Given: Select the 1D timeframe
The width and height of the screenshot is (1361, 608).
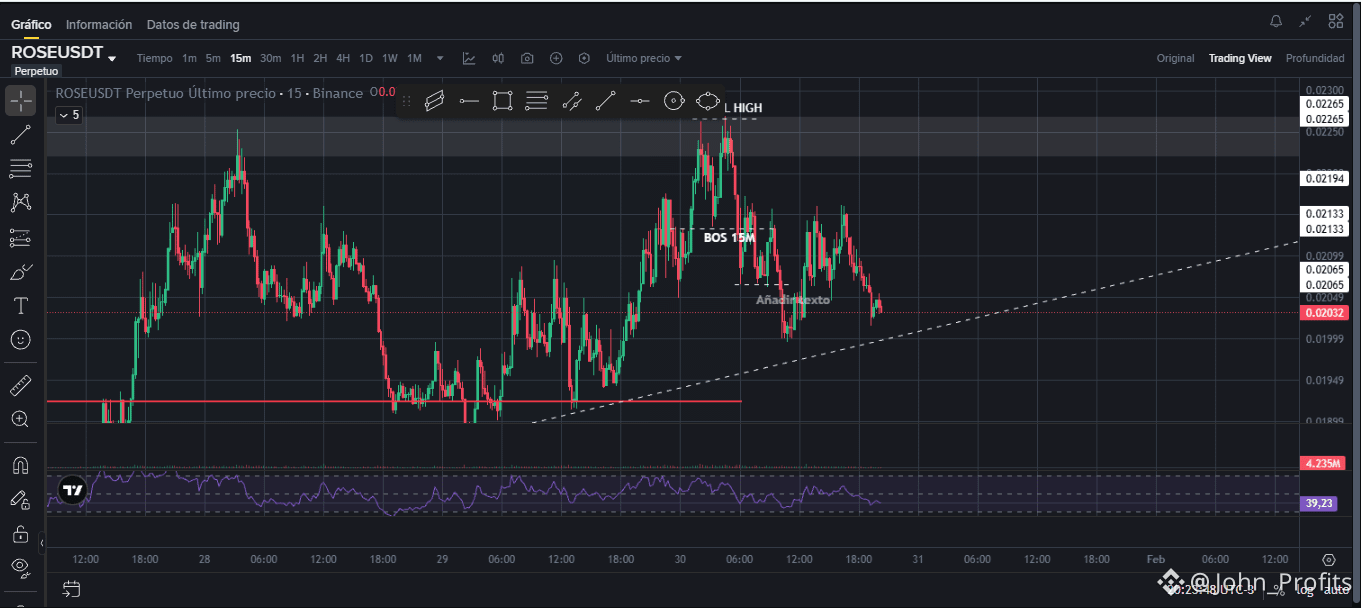Looking at the screenshot, I should 366,58.
